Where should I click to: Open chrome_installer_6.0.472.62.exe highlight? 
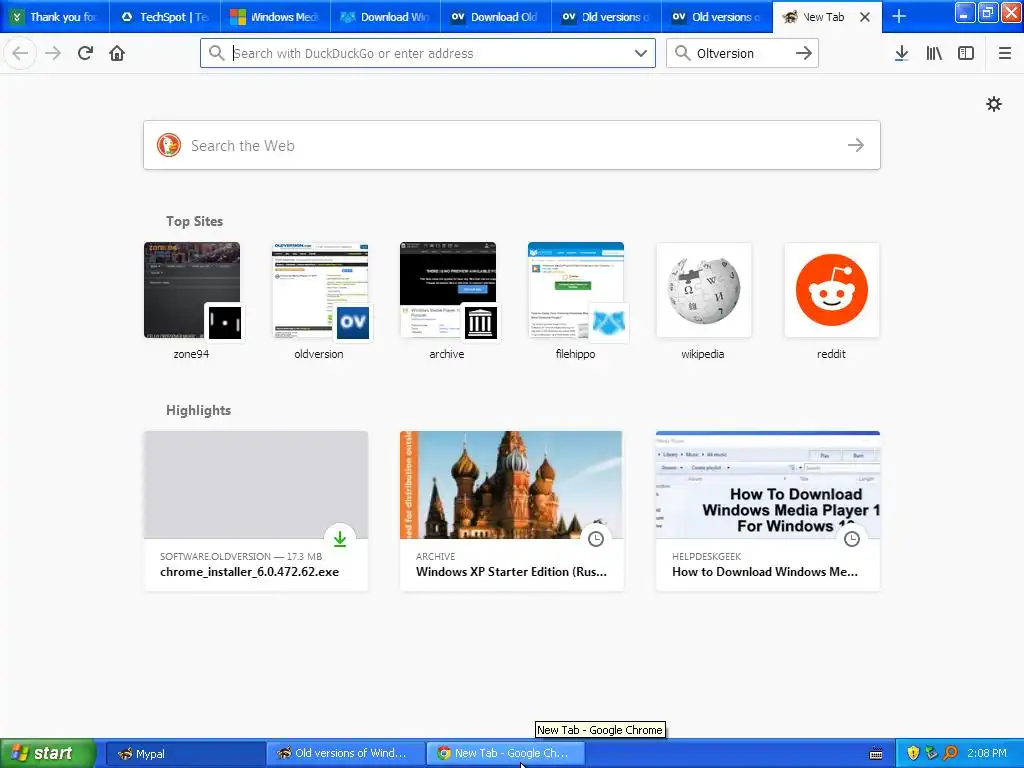256,511
